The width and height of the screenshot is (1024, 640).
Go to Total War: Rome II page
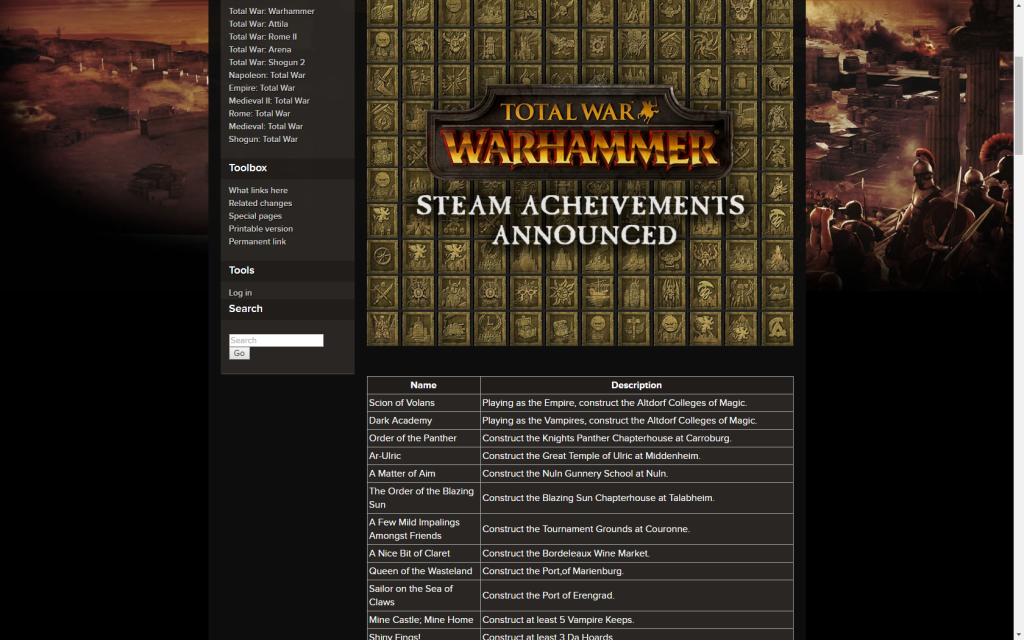pyautogui.click(x=262, y=37)
